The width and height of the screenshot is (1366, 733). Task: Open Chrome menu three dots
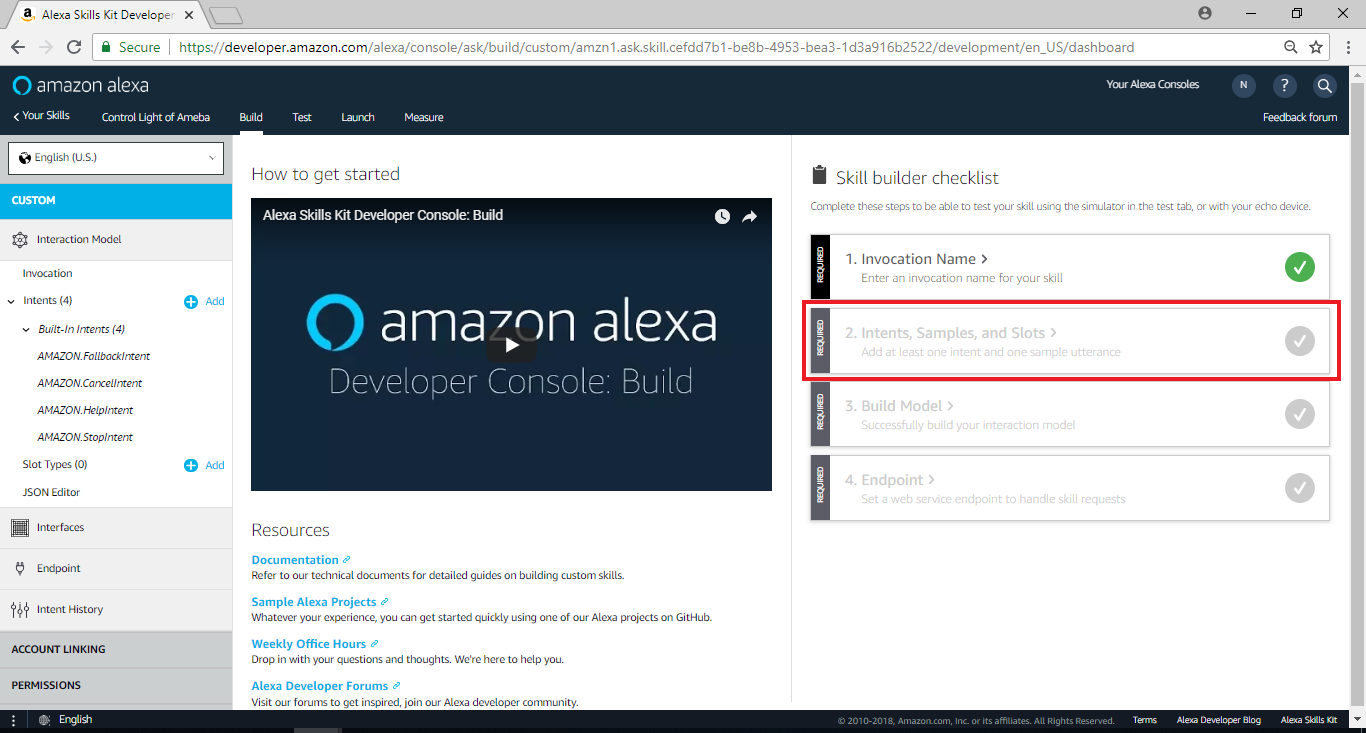[1347, 47]
